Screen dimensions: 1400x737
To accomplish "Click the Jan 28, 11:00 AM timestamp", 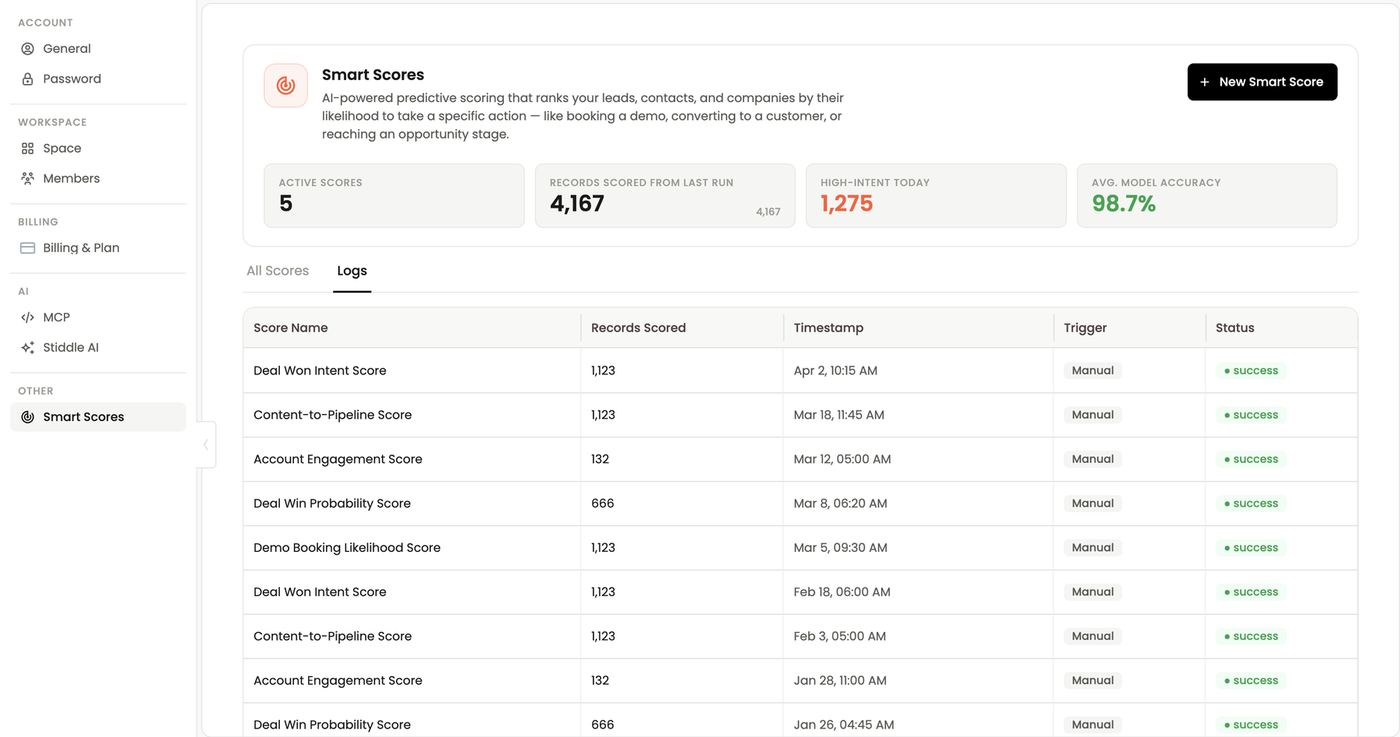I will coord(840,681).
